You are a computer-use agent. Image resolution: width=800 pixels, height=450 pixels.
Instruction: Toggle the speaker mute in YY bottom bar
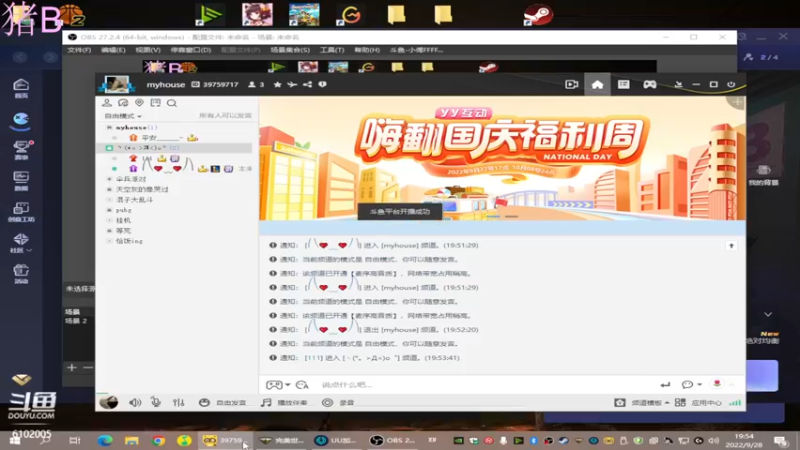[135, 403]
